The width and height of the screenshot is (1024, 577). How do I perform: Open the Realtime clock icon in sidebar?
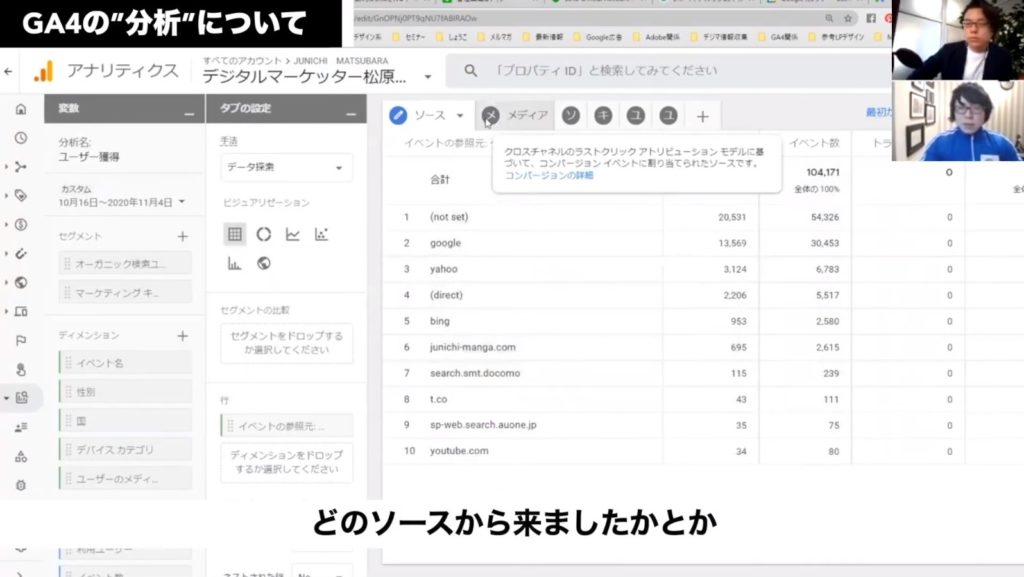21,138
